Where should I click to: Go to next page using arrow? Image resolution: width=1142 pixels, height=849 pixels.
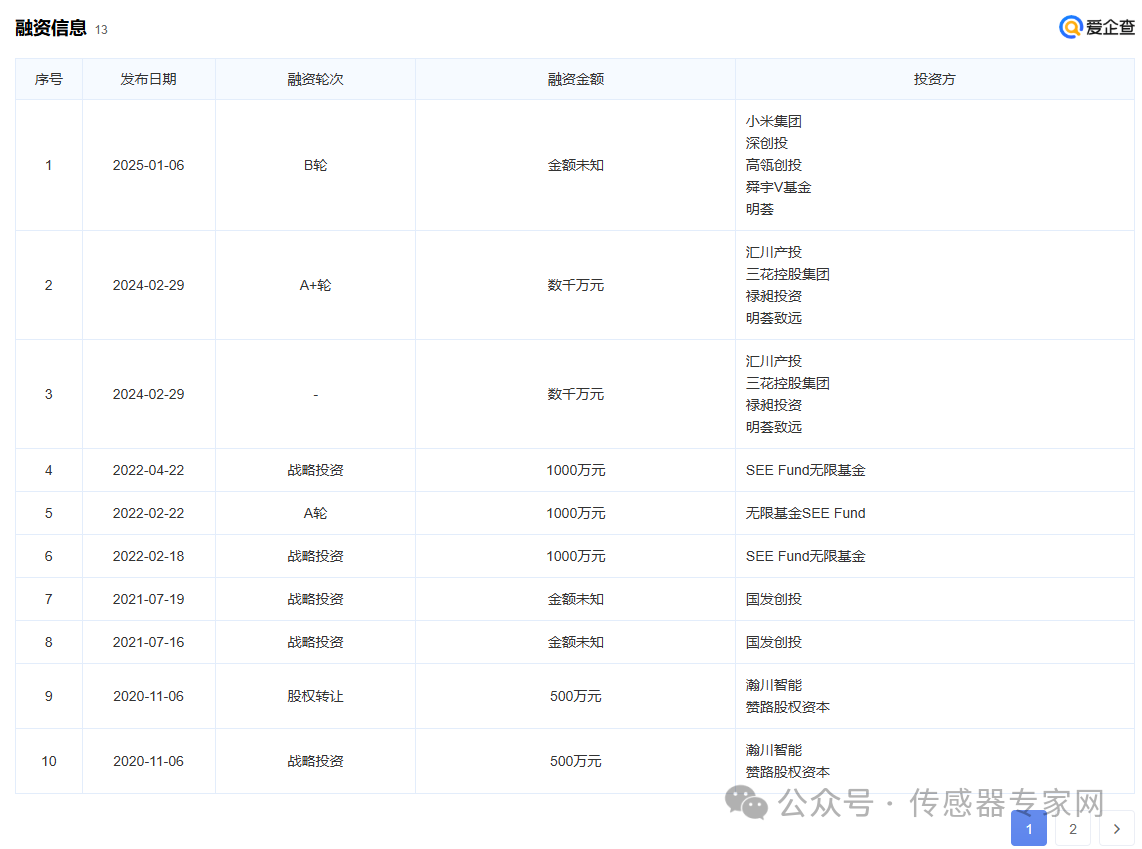[1116, 828]
